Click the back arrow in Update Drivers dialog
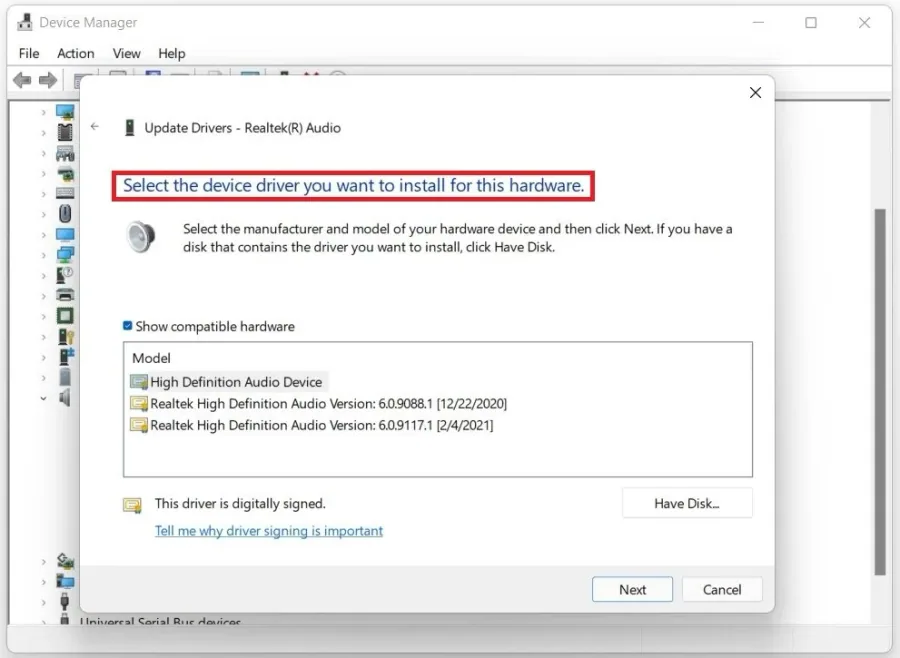 click(95, 127)
